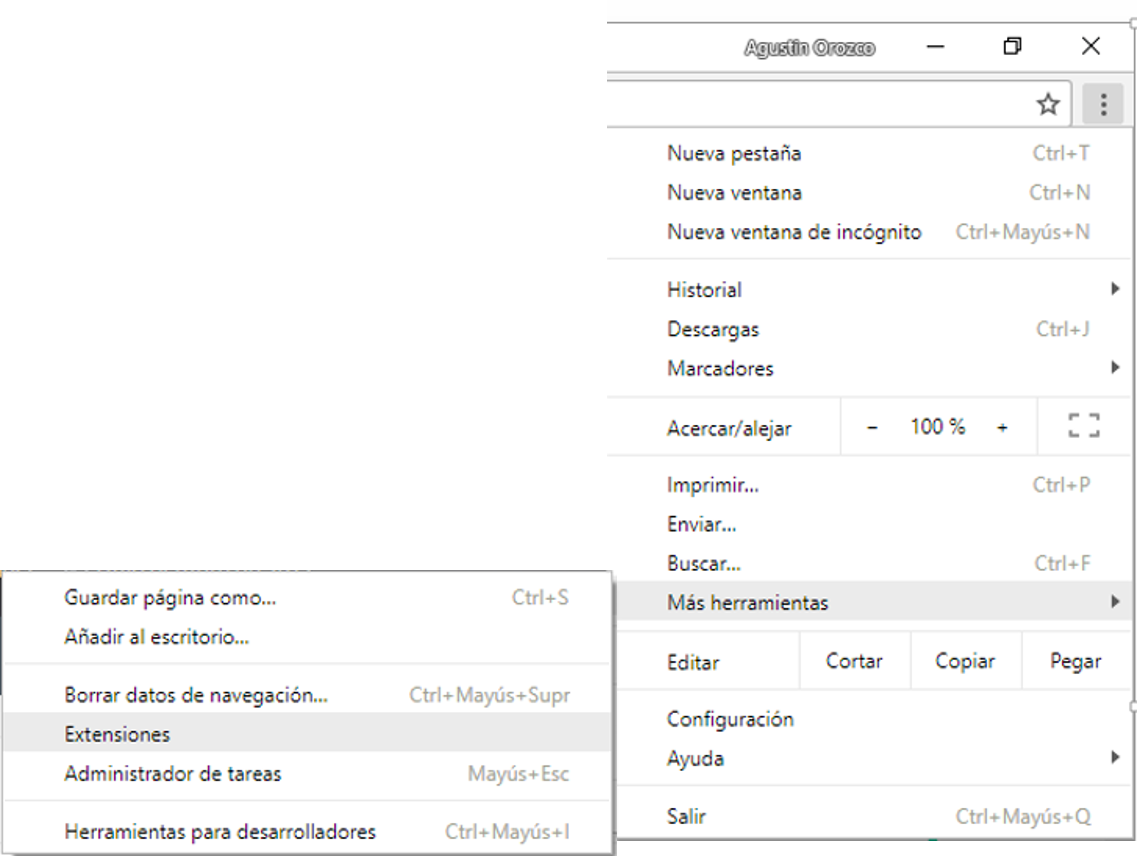Expand the Historial submenu
Image resolution: width=1137 pixels, height=856 pixels.
(x=869, y=289)
